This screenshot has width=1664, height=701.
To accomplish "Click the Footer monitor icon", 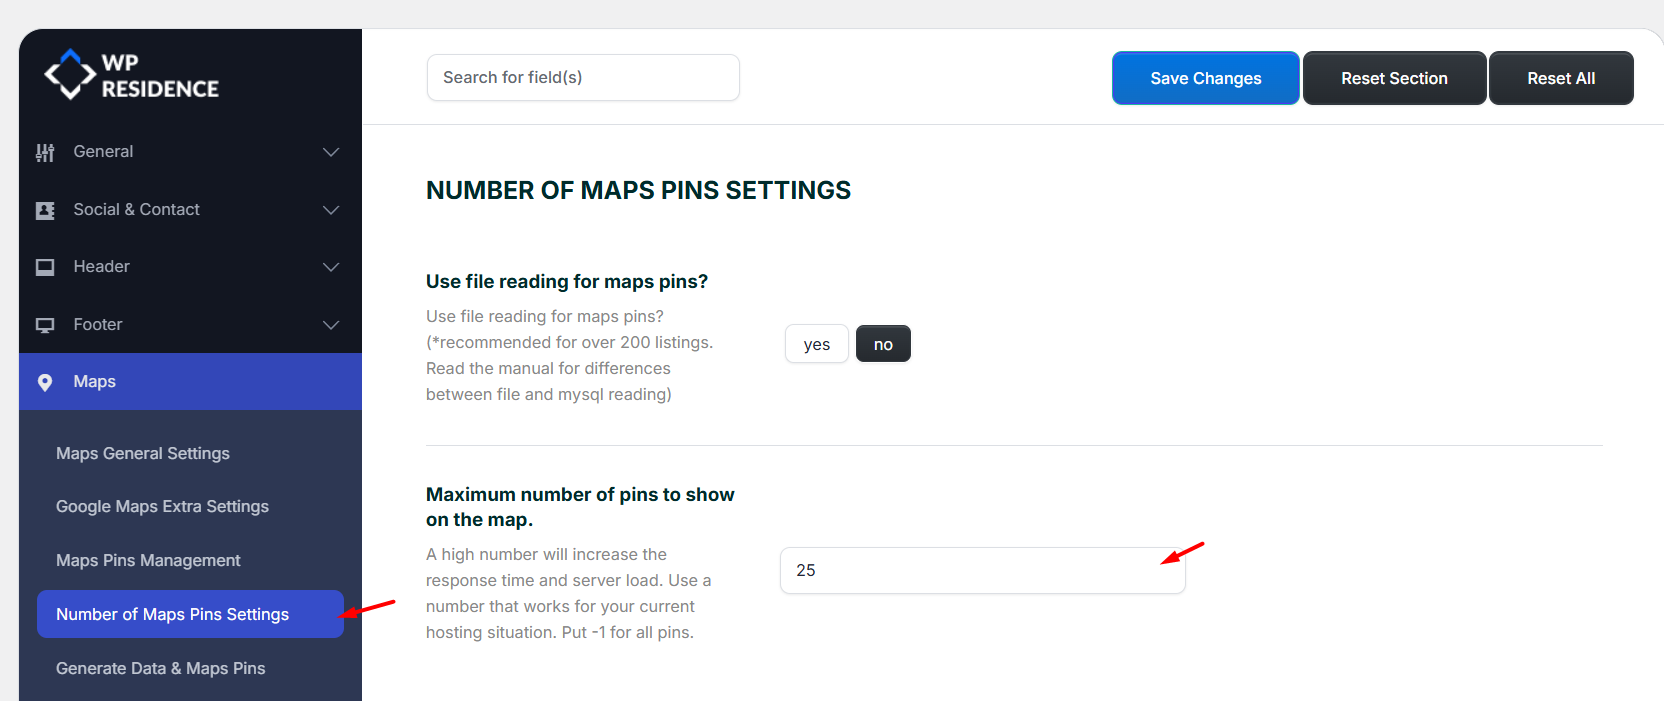I will (45, 325).
